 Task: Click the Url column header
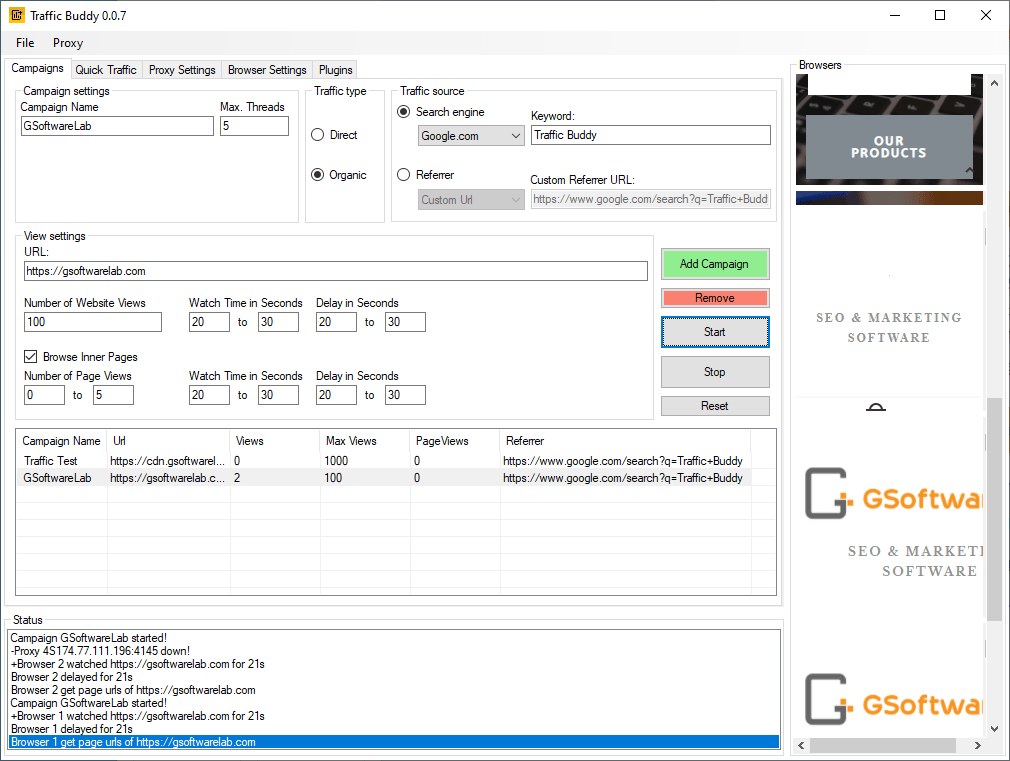coord(169,441)
